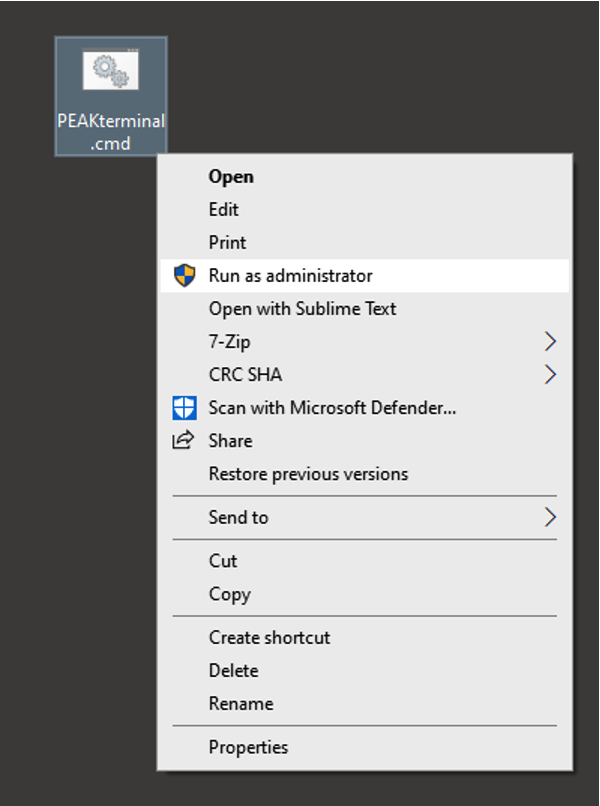Choose Delete from the context menu
Screen dimensions: 600x806
(x=233, y=671)
